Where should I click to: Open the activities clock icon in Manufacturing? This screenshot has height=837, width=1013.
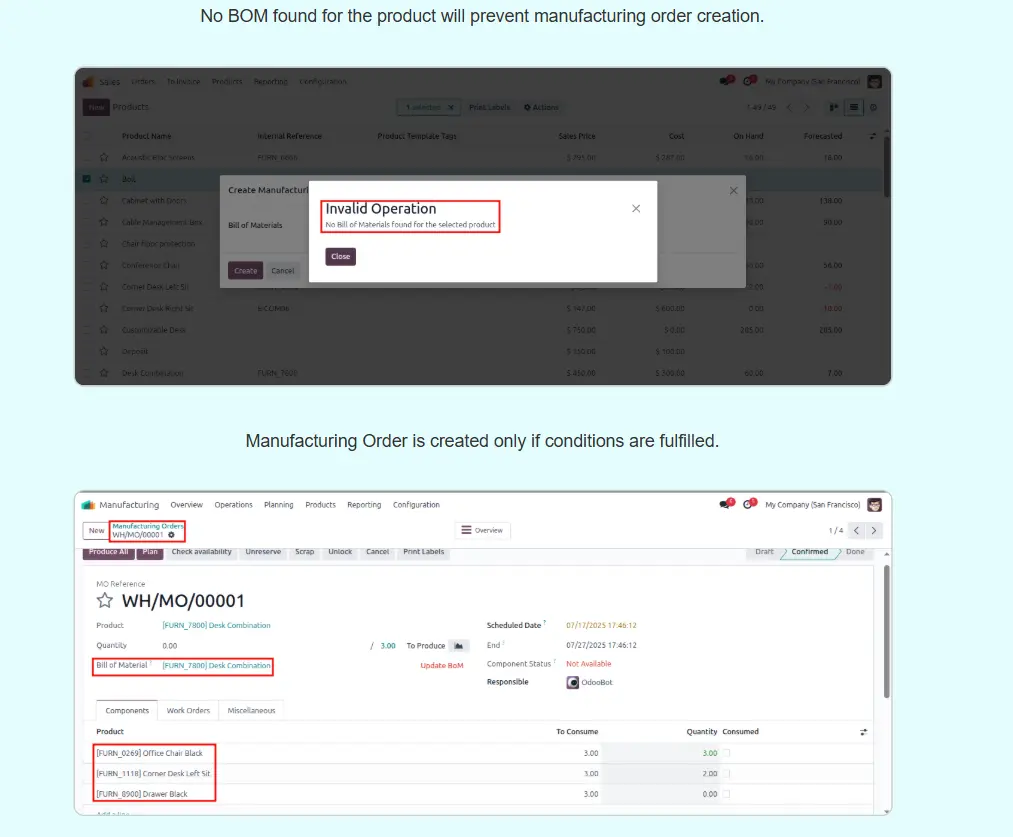point(748,505)
